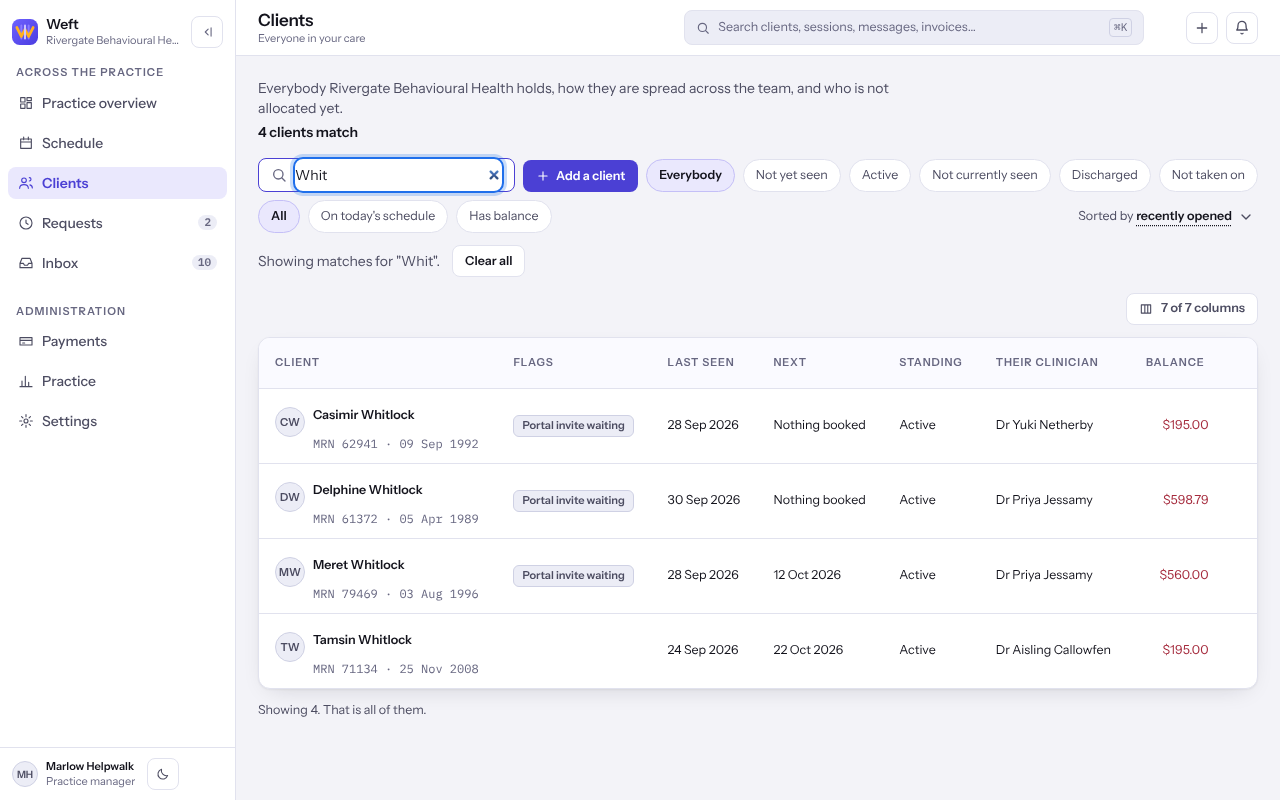This screenshot has width=1280, height=800.
Task: Open the Requests page
Action: 118,223
